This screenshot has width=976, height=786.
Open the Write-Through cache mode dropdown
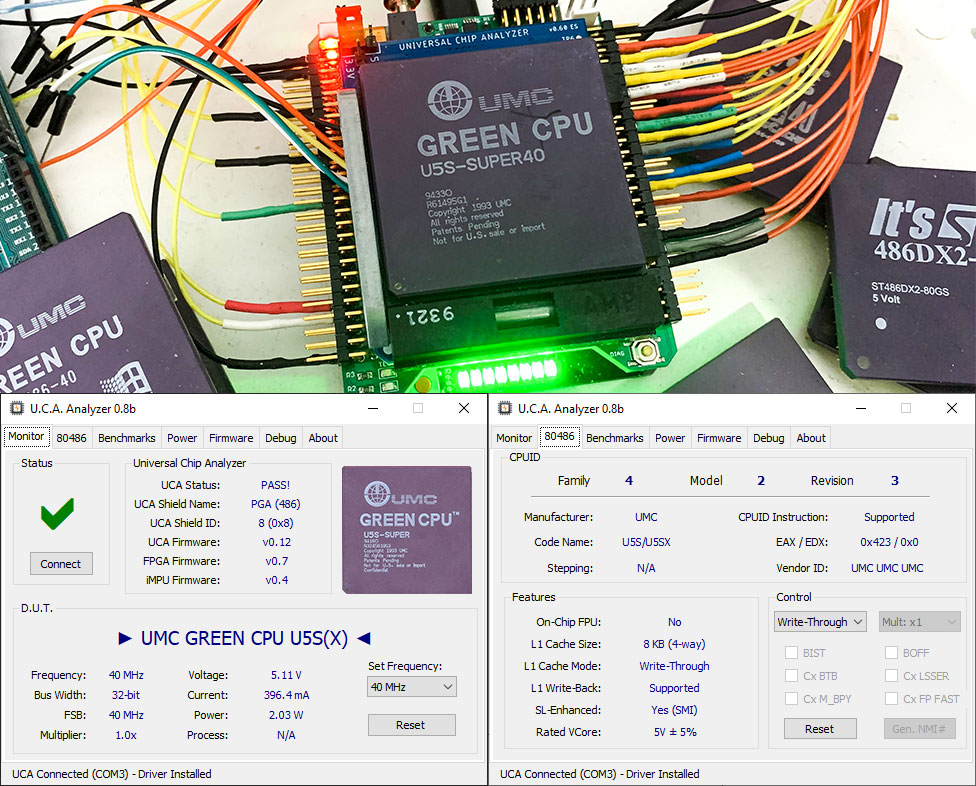[x=820, y=622]
